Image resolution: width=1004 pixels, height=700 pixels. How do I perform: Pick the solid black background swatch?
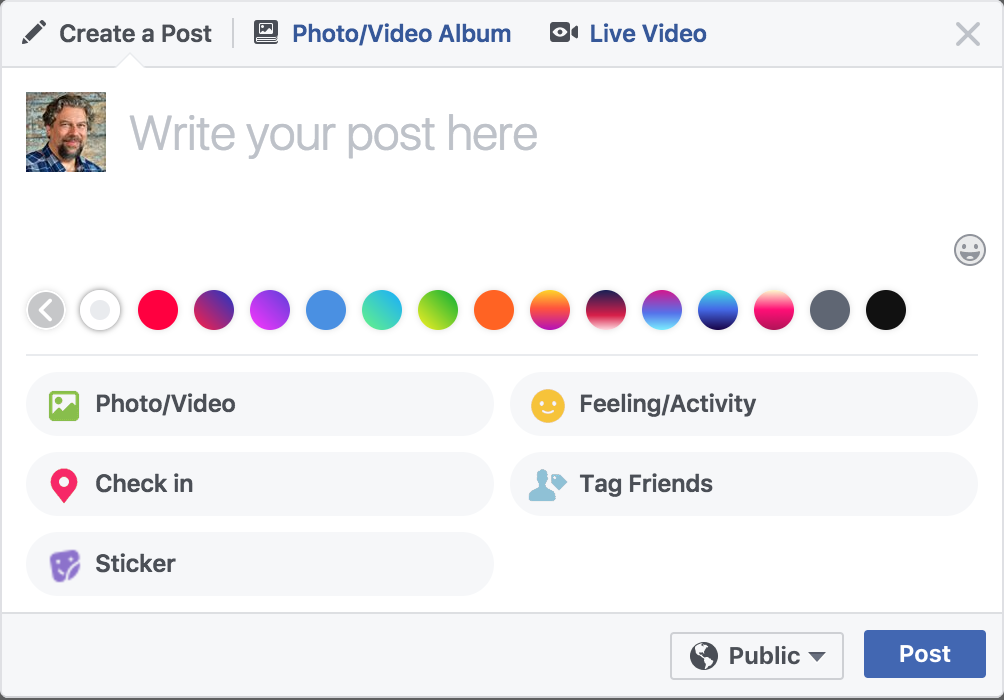(x=886, y=310)
